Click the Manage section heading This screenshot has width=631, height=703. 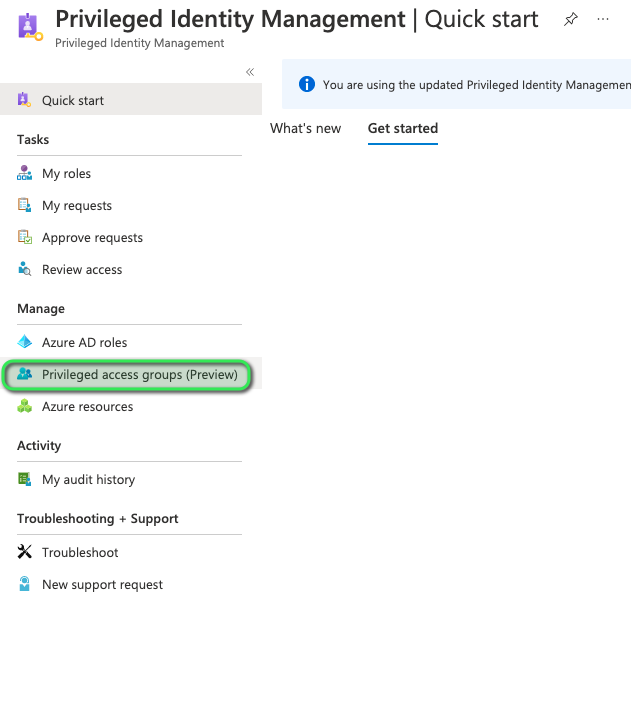41,308
